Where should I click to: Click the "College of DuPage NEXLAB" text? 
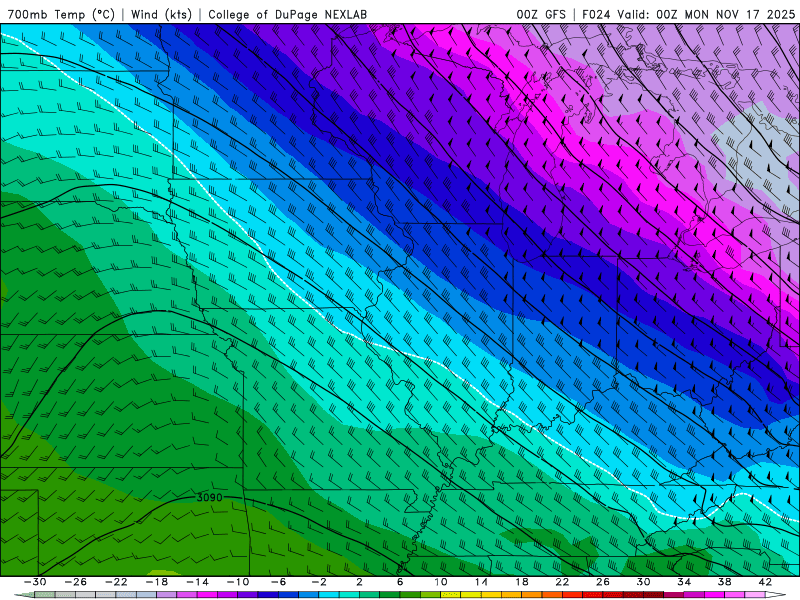point(287,15)
